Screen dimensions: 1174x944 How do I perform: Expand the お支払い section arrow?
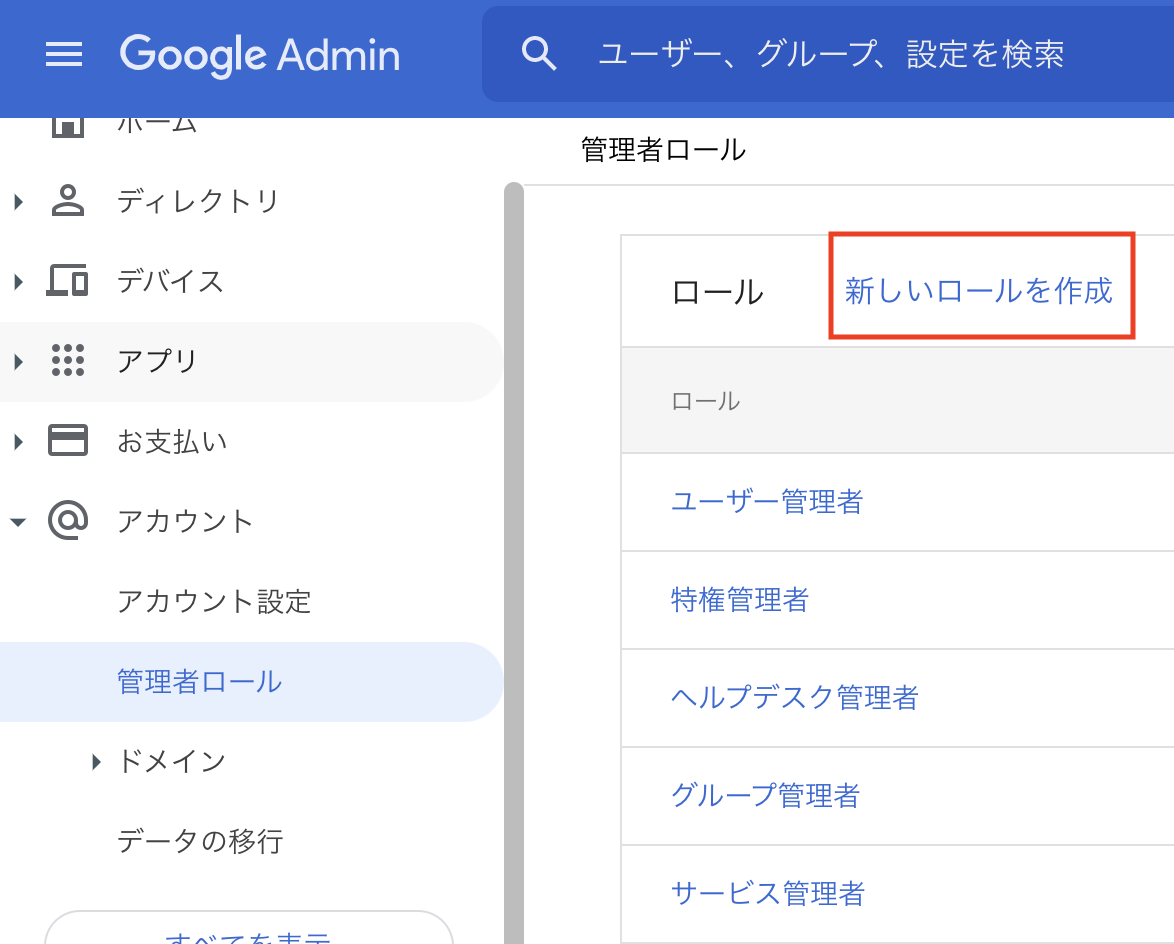[x=19, y=442]
